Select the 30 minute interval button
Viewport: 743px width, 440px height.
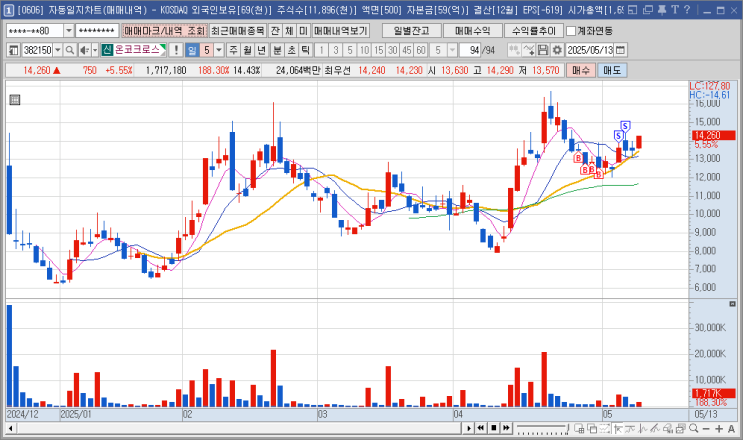(392, 50)
